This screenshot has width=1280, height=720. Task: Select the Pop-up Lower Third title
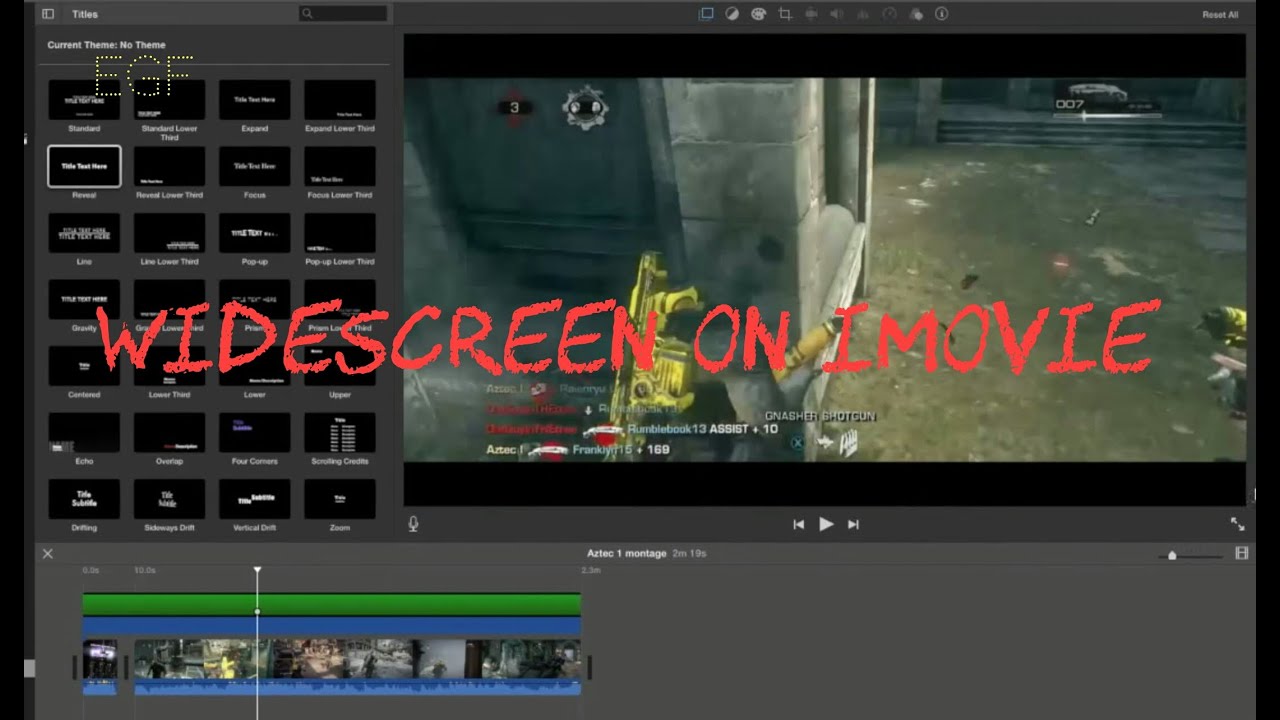(340, 233)
